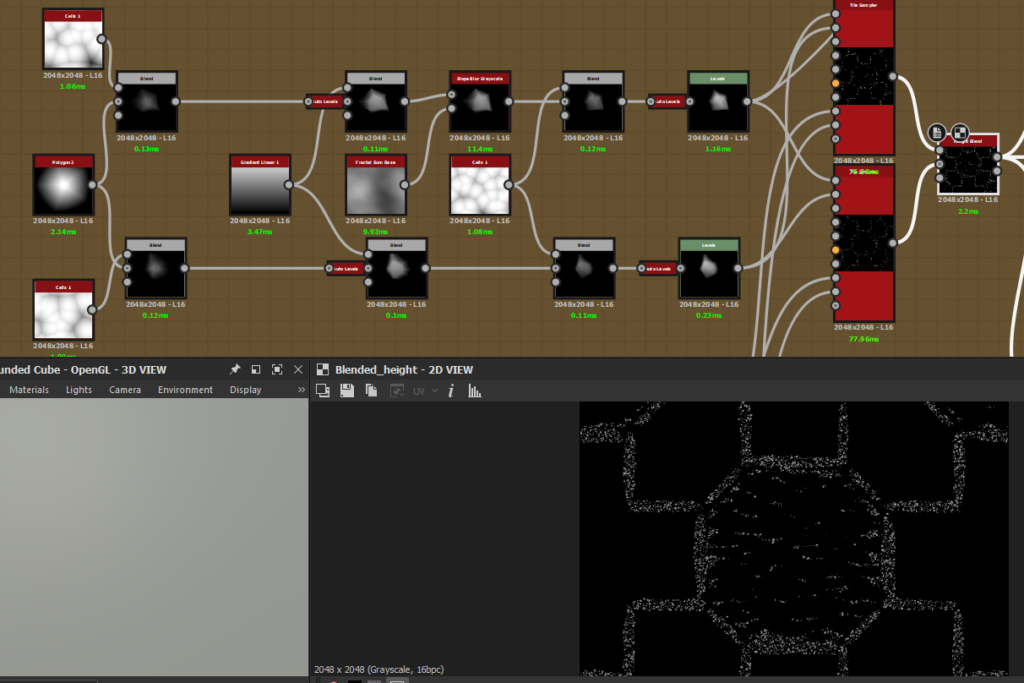The width and height of the screenshot is (1024, 683).
Task: Click the Tile Sampler title at the top of the graph
Action: (x=863, y=5)
